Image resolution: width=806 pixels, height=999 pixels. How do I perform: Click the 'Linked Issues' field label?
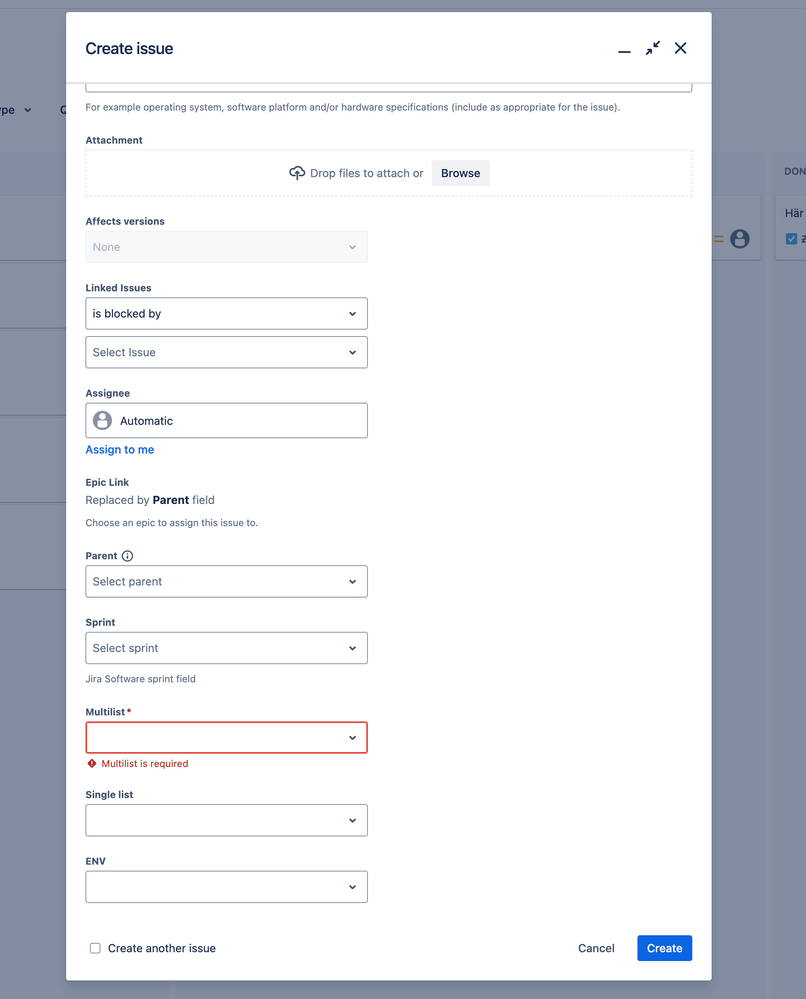click(119, 288)
